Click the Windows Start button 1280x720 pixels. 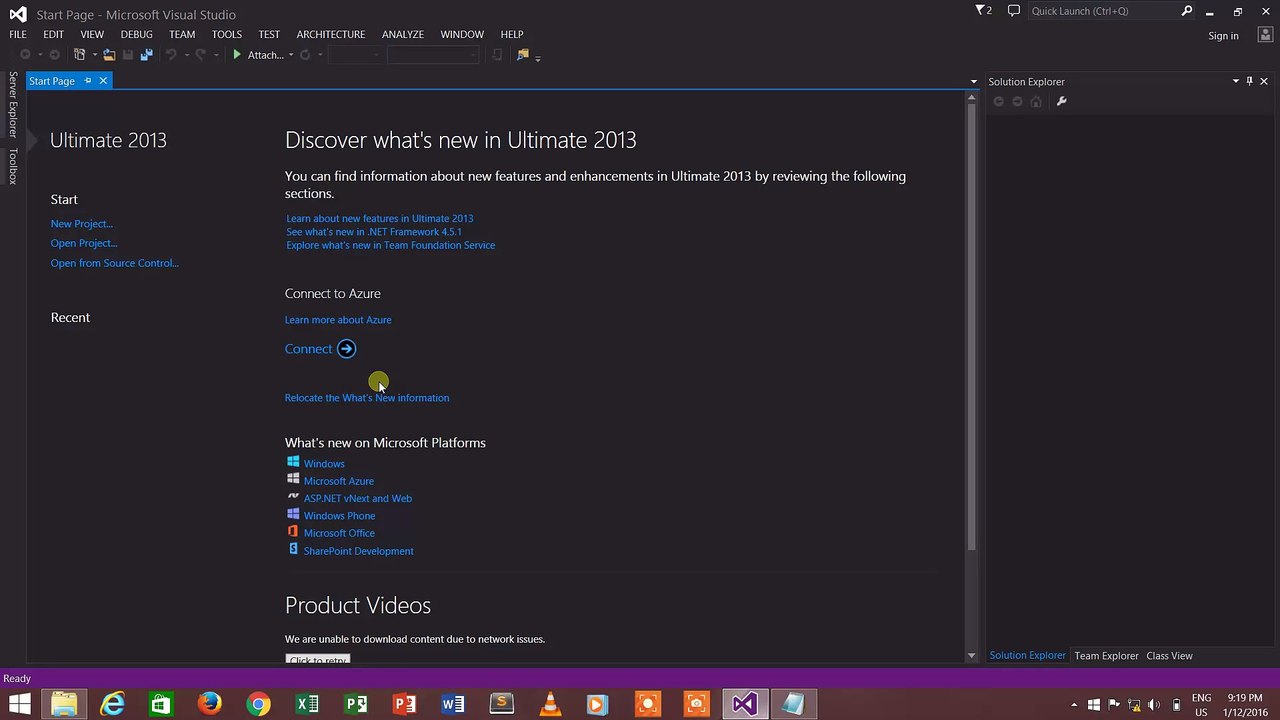(19, 704)
